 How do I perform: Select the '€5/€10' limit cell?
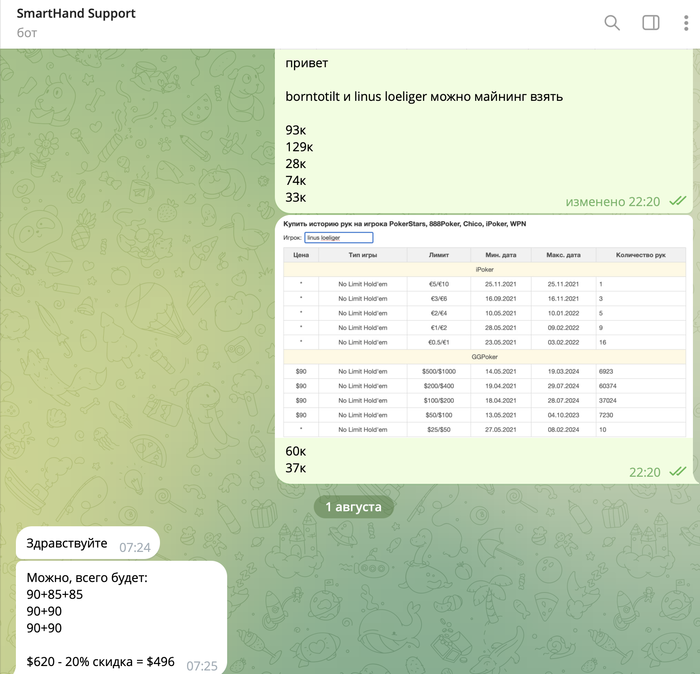(439, 284)
